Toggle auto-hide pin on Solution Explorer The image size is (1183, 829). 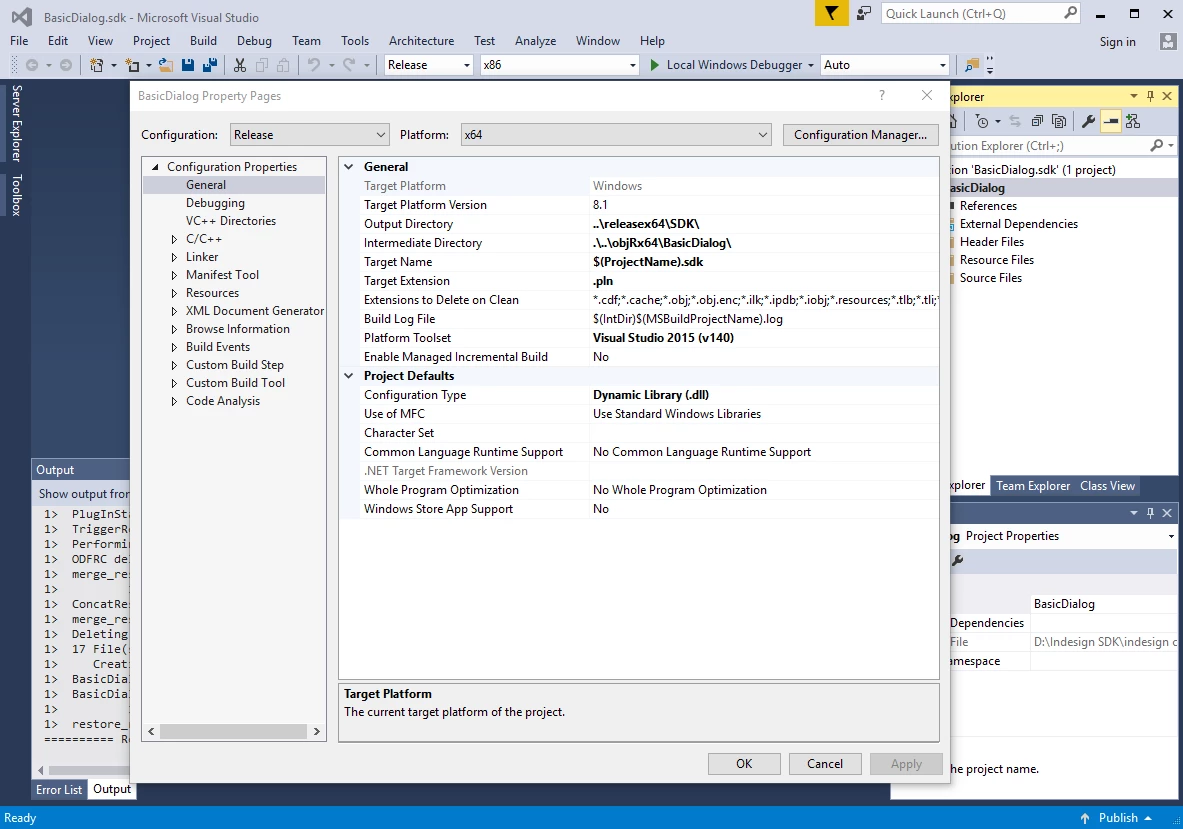pos(1151,96)
